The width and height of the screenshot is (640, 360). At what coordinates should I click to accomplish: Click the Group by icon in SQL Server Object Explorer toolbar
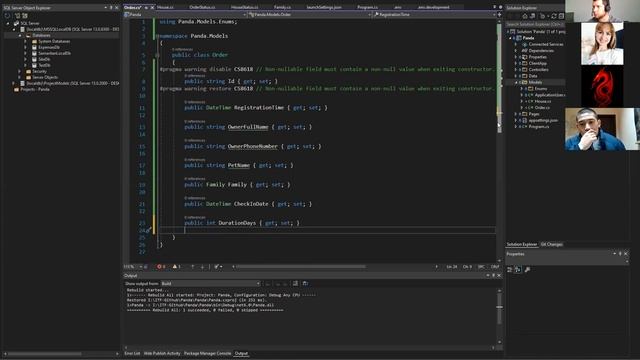(25, 16)
